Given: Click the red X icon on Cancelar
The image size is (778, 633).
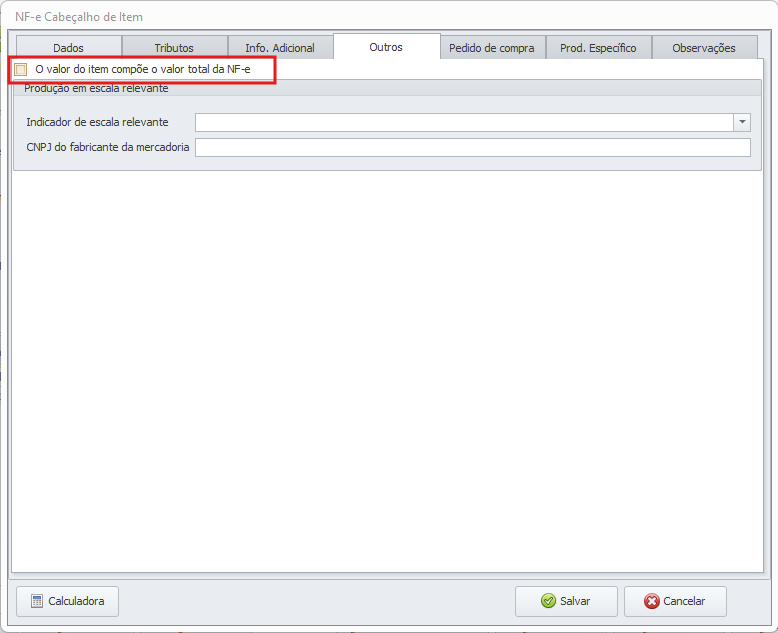Looking at the screenshot, I should (652, 601).
